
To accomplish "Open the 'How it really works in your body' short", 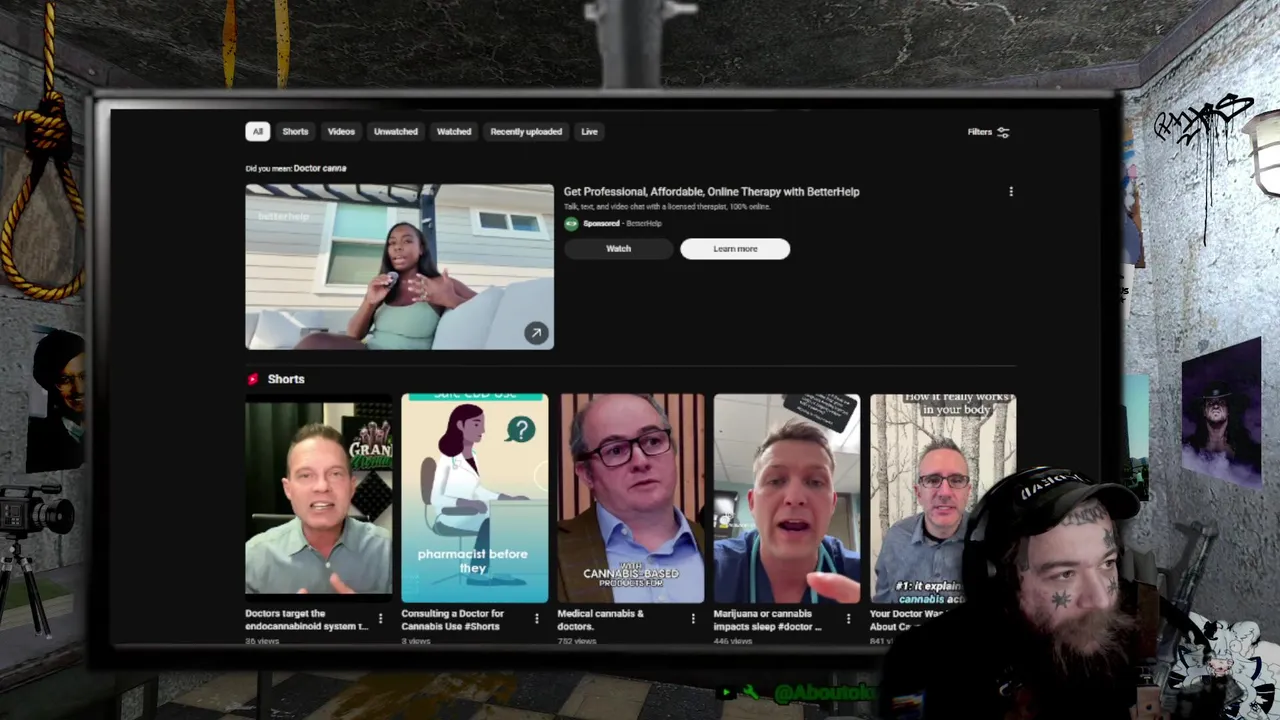I will [943, 498].
